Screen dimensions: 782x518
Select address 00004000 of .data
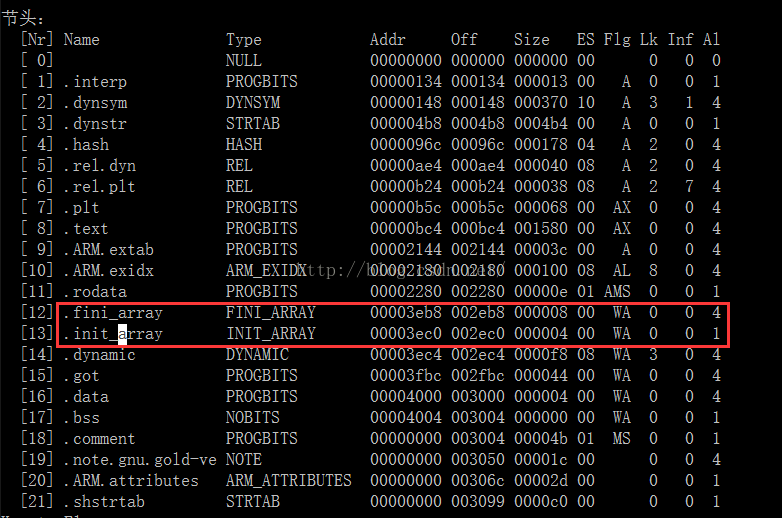(x=406, y=396)
